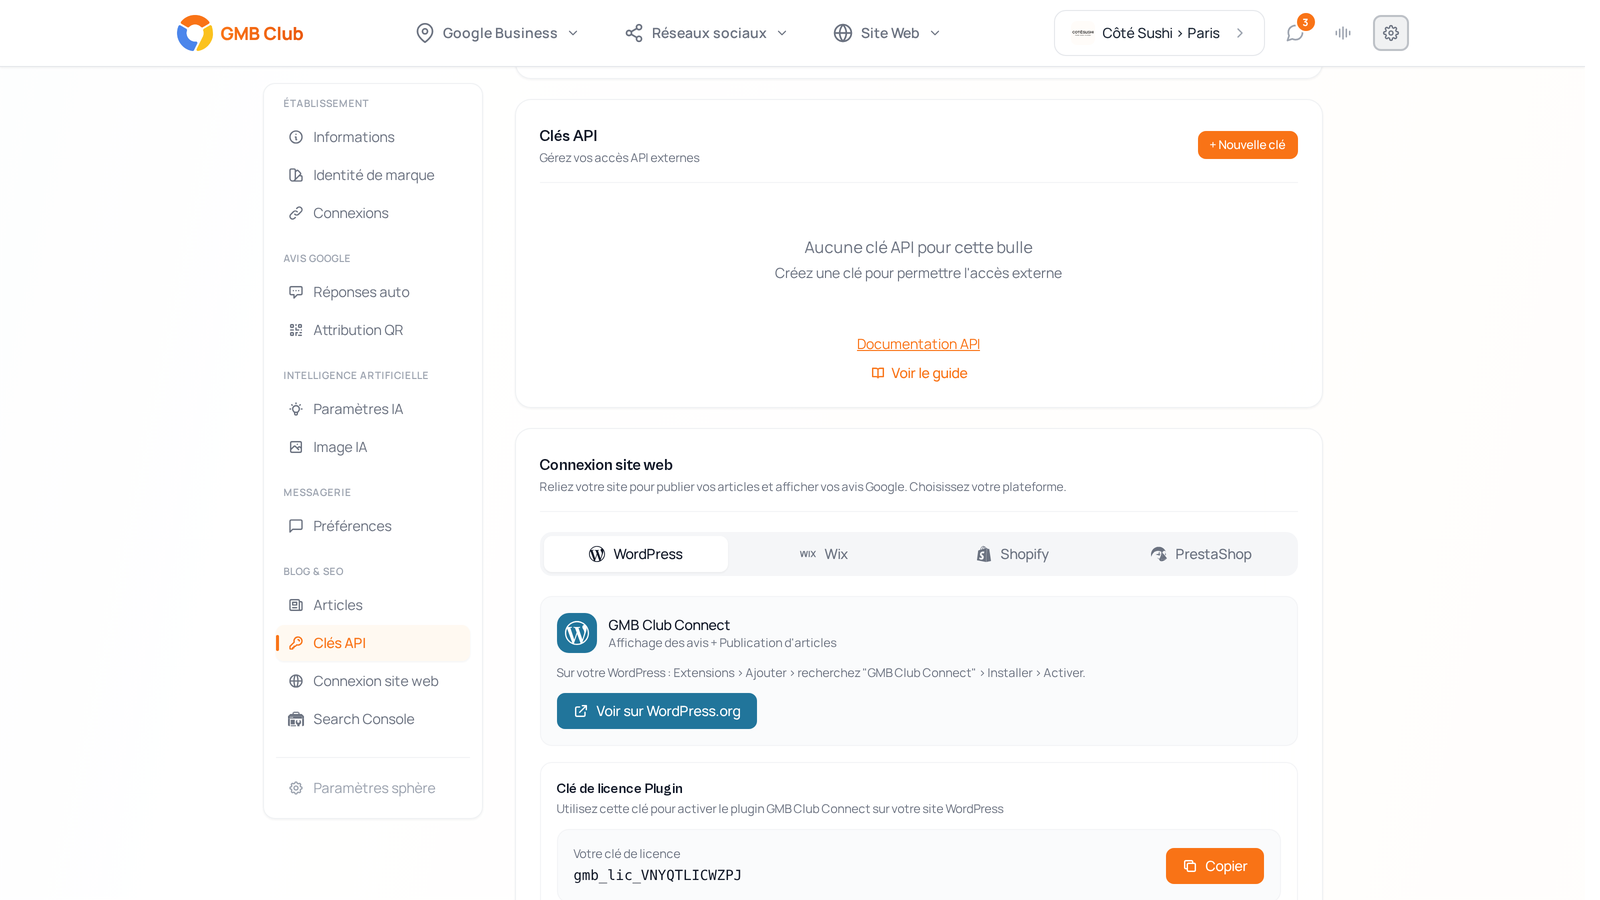Click the Réponses auto message icon
The width and height of the screenshot is (1600, 900).
click(x=296, y=292)
